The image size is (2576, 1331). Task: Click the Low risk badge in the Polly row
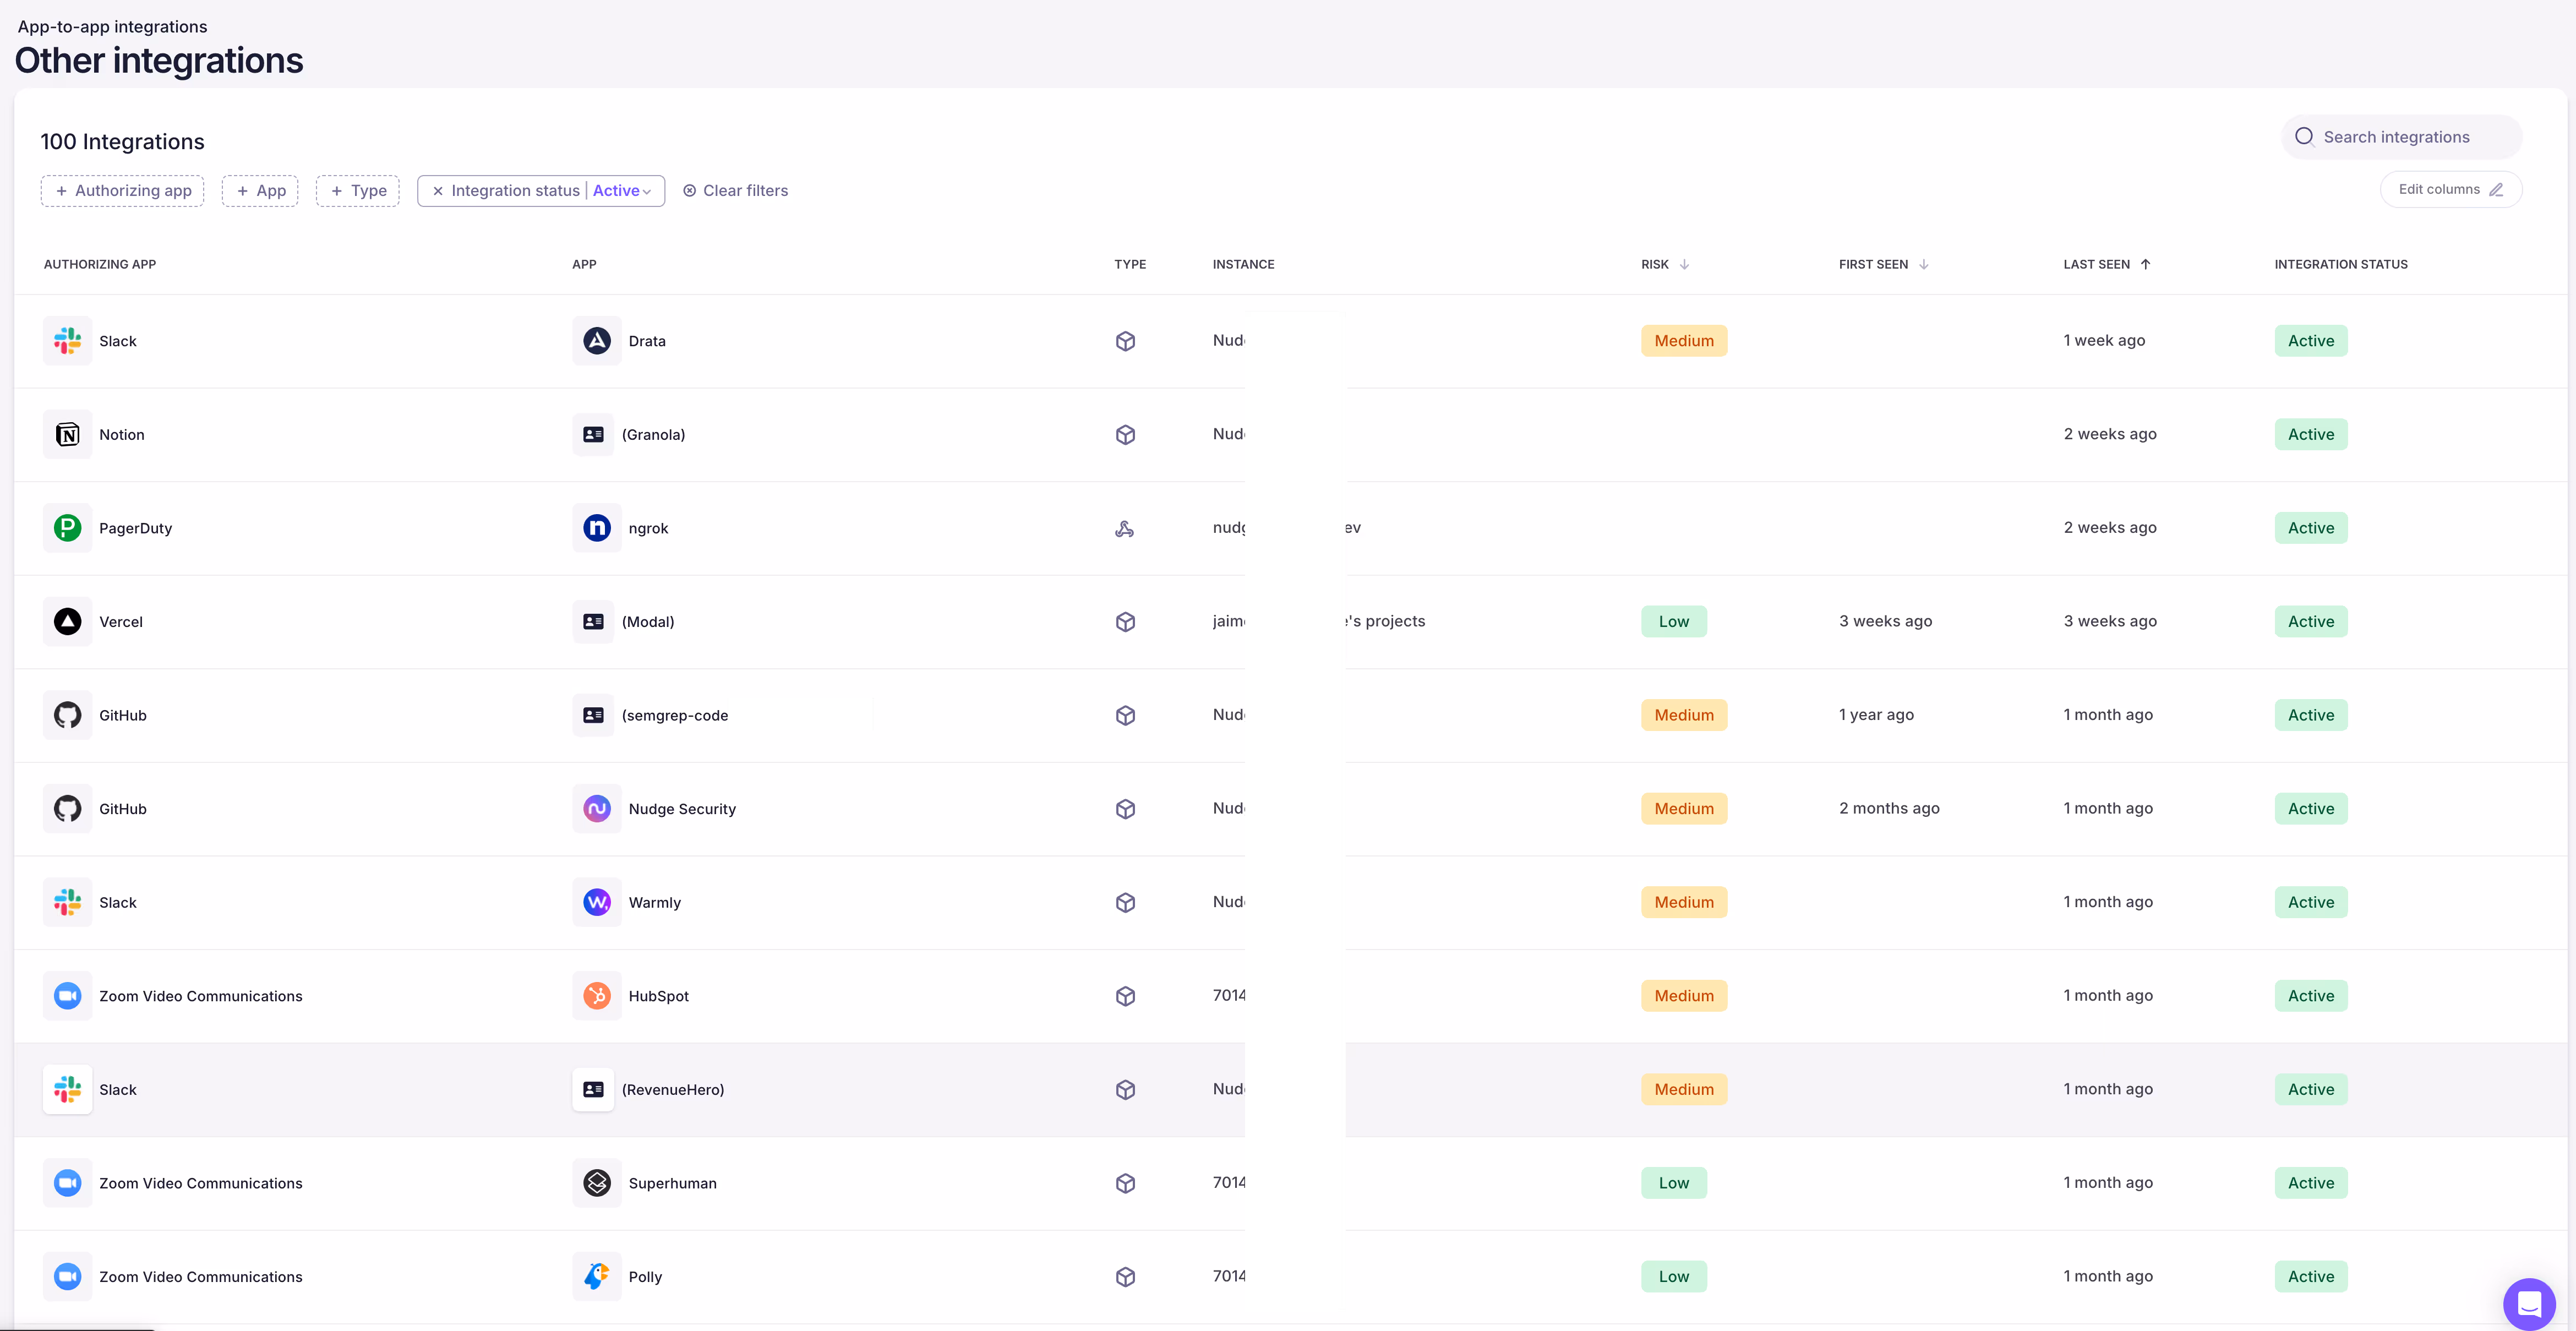click(1674, 1277)
